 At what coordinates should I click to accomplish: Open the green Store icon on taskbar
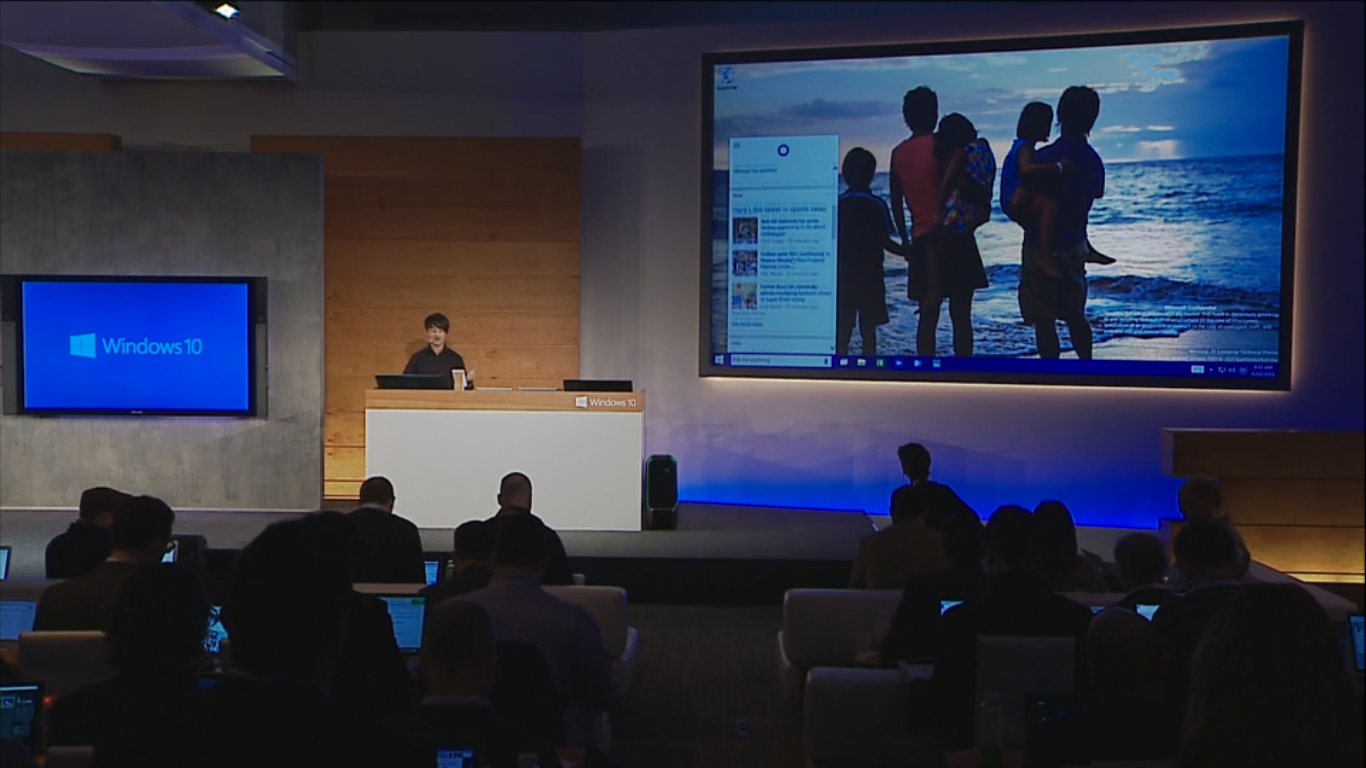(x=880, y=362)
